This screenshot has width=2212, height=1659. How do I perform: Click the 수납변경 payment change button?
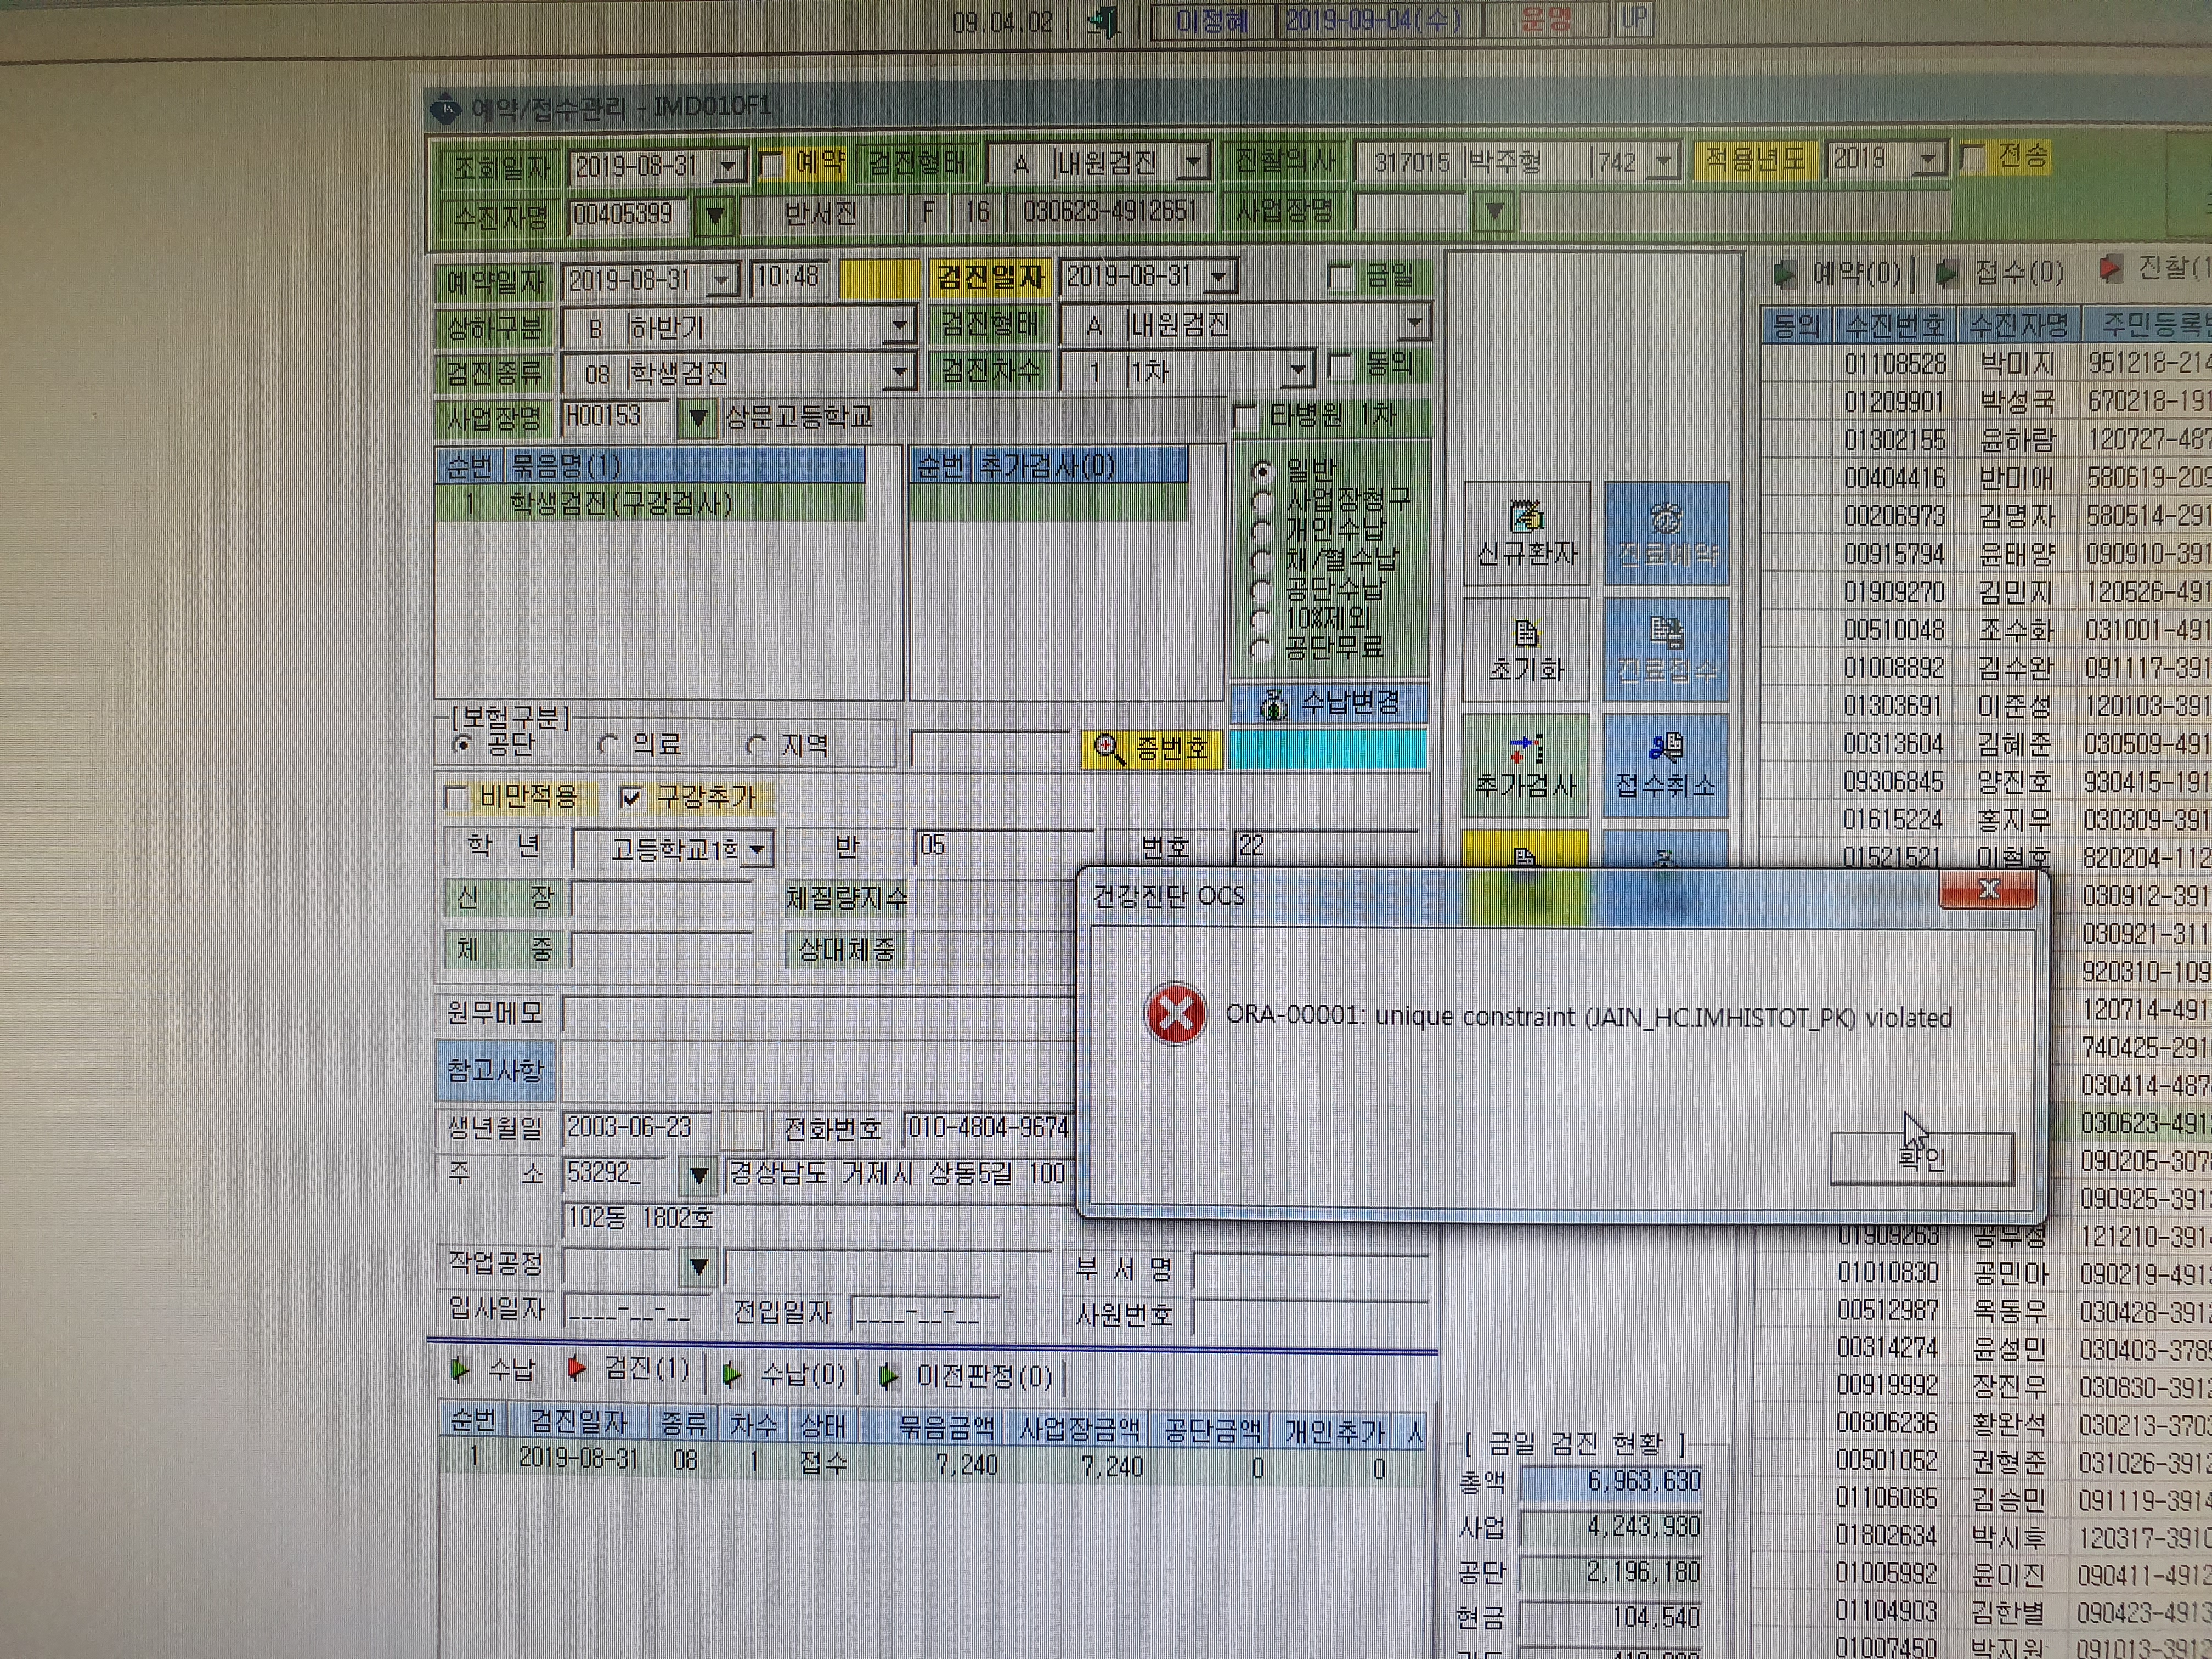tap(1330, 703)
